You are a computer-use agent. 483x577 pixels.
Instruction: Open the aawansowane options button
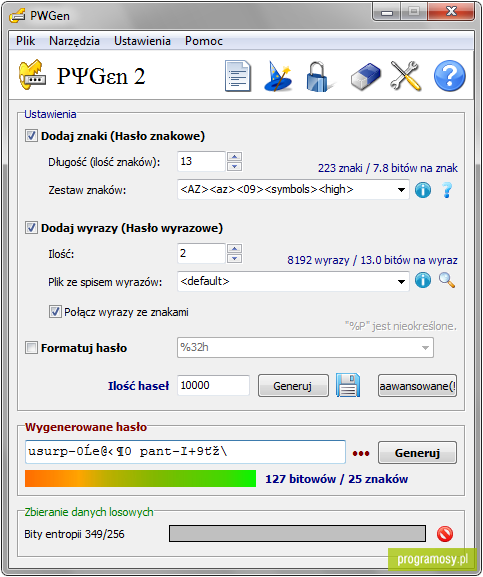[x=417, y=386]
